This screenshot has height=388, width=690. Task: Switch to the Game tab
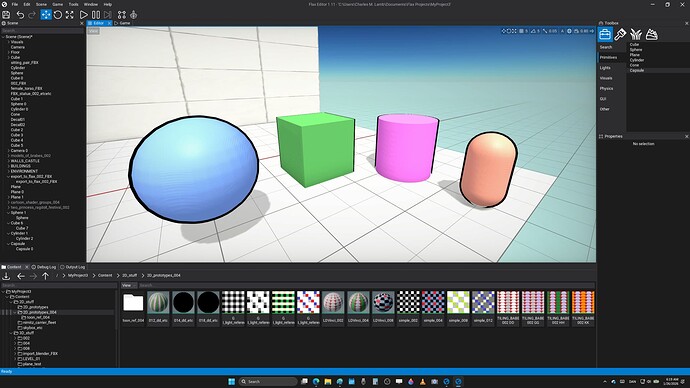(x=123, y=23)
